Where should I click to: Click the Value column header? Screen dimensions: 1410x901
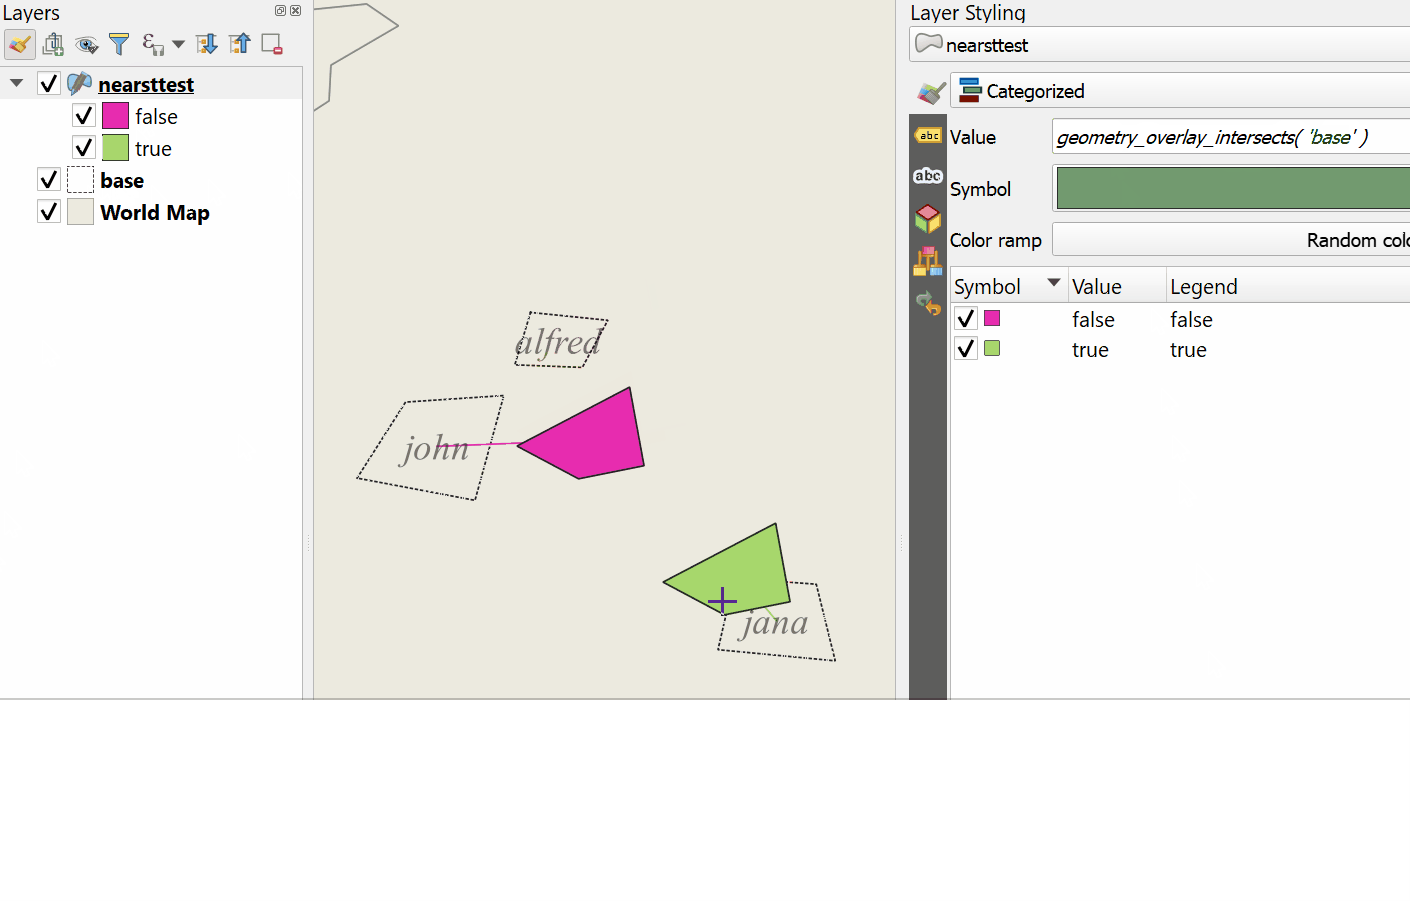click(x=1097, y=287)
